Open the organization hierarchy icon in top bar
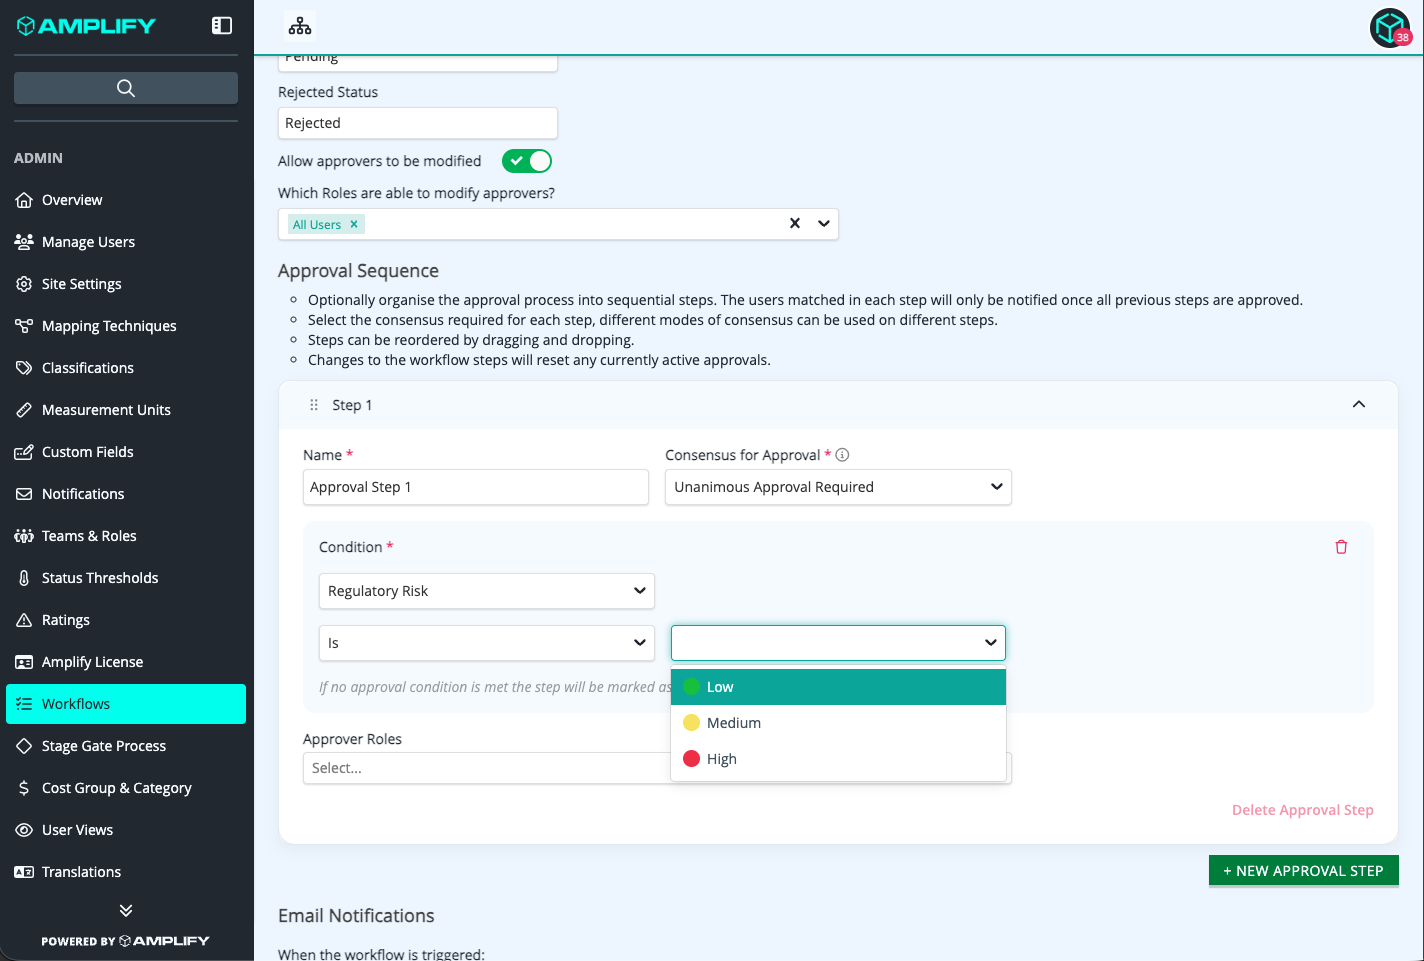This screenshot has width=1424, height=961. (300, 26)
